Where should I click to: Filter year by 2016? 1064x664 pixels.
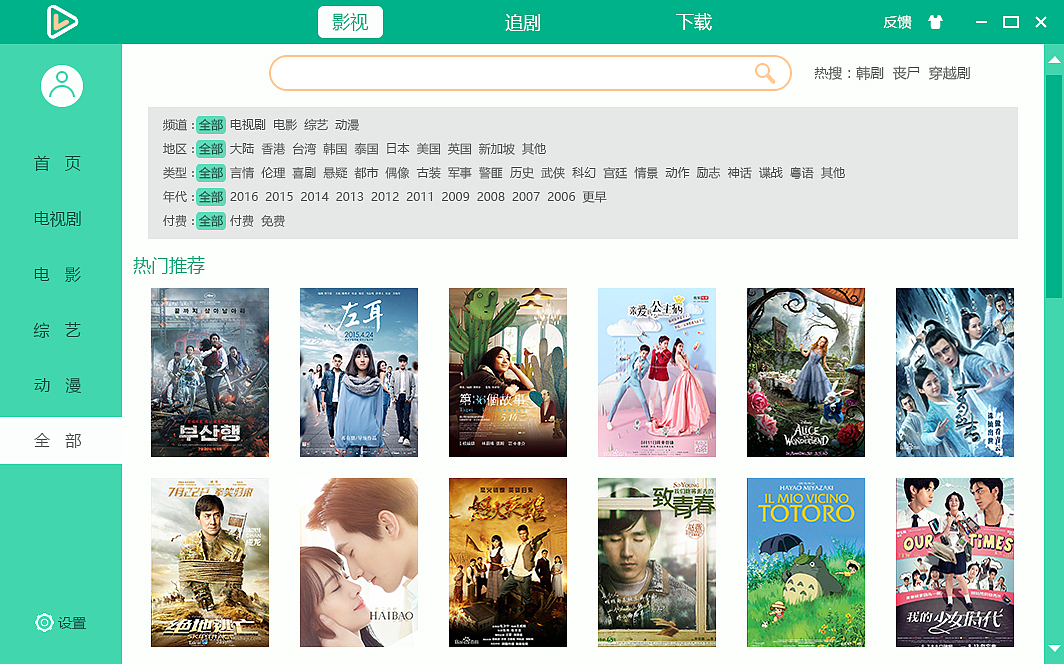(244, 197)
